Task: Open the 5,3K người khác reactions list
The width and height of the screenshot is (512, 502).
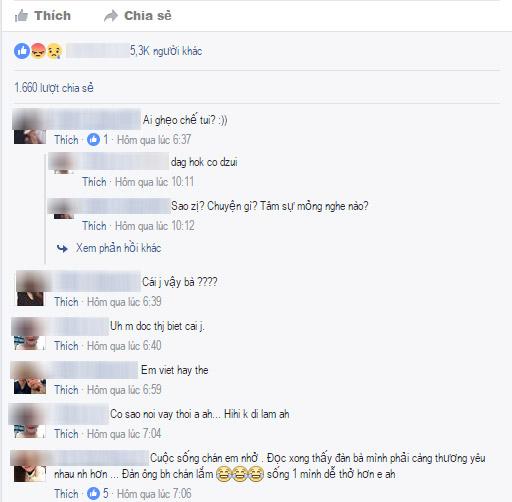Action: pos(166,51)
